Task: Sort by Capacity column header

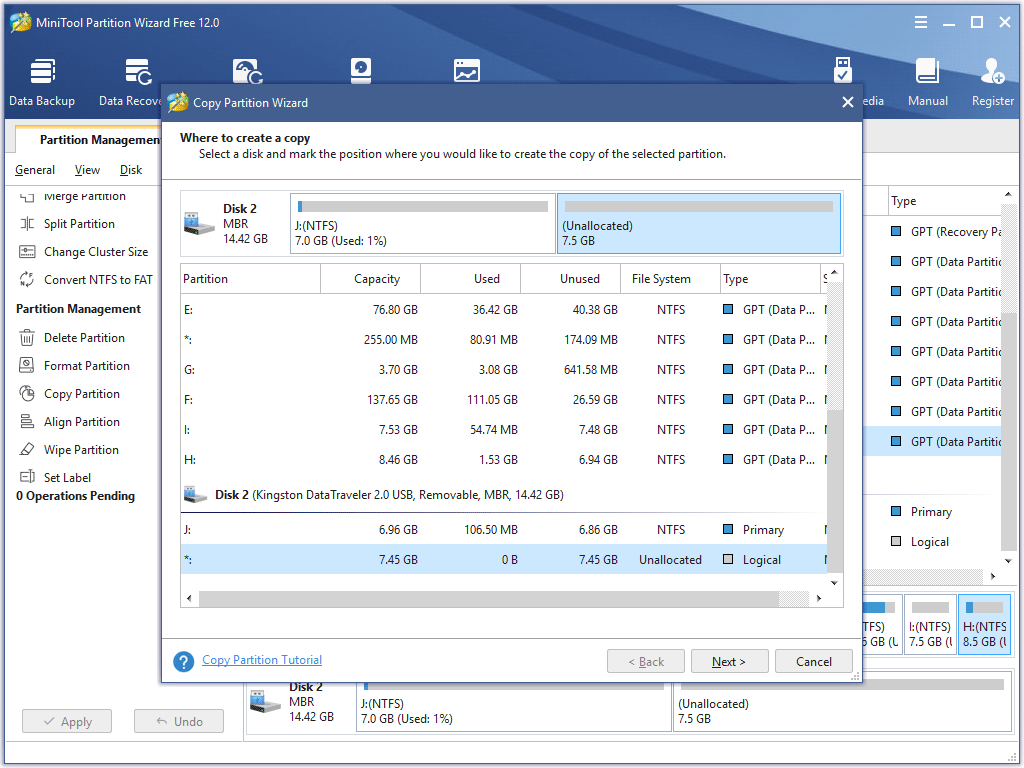Action: pos(371,279)
